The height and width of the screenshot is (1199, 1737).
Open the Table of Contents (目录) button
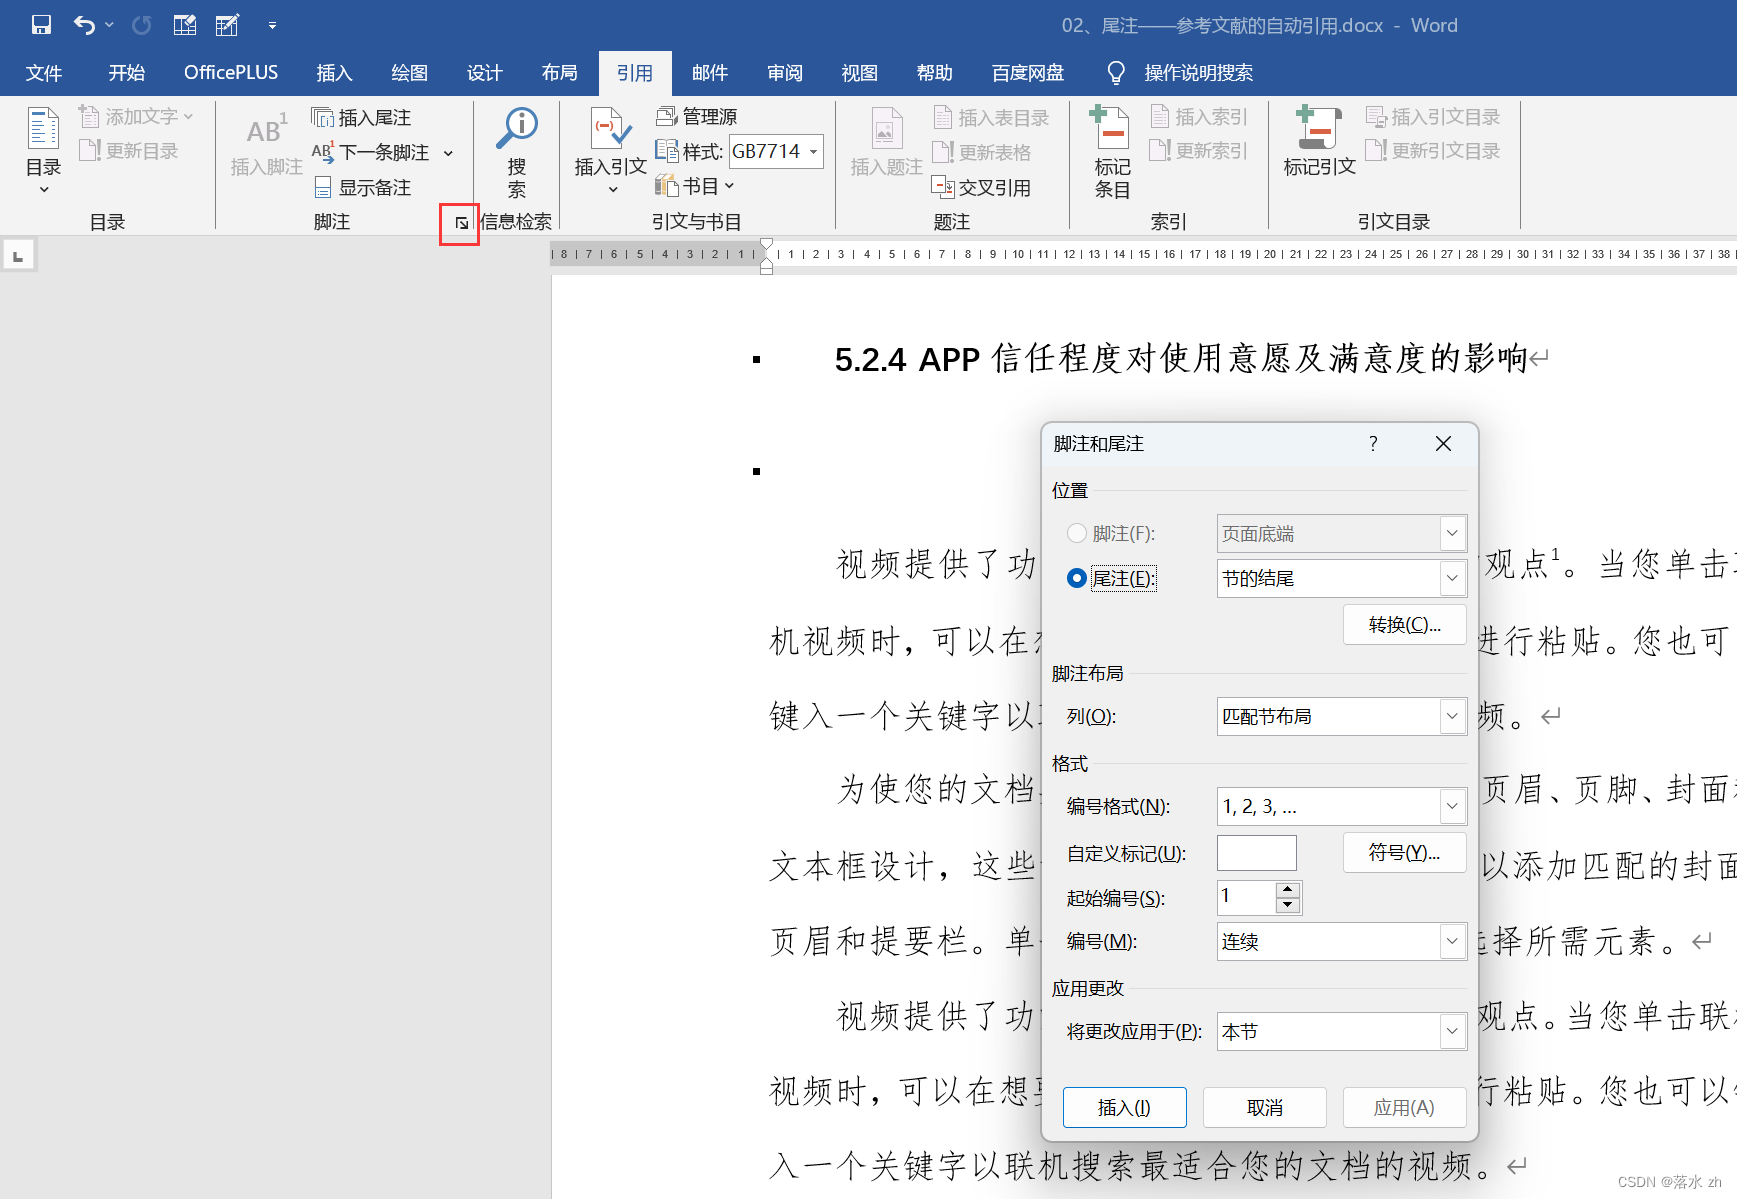pyautogui.click(x=43, y=150)
